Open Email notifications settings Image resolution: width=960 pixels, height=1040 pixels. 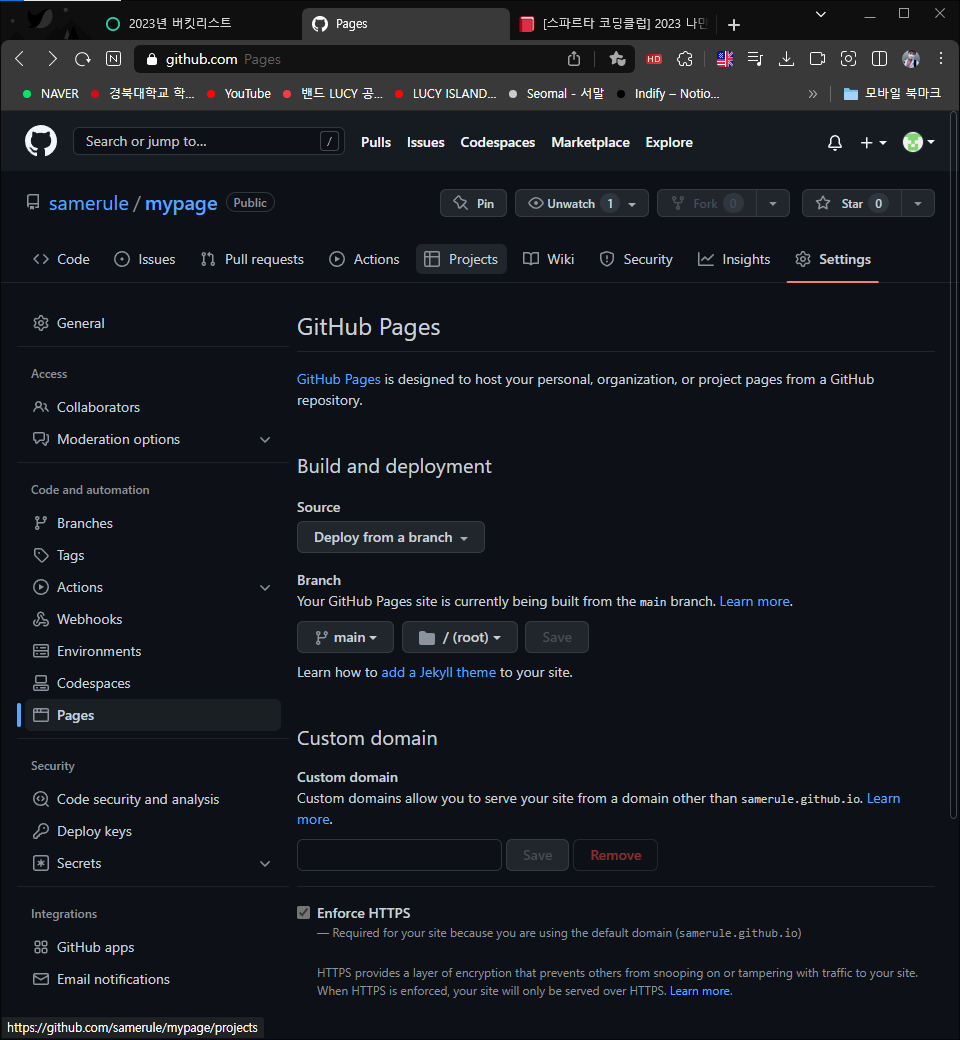153,979
